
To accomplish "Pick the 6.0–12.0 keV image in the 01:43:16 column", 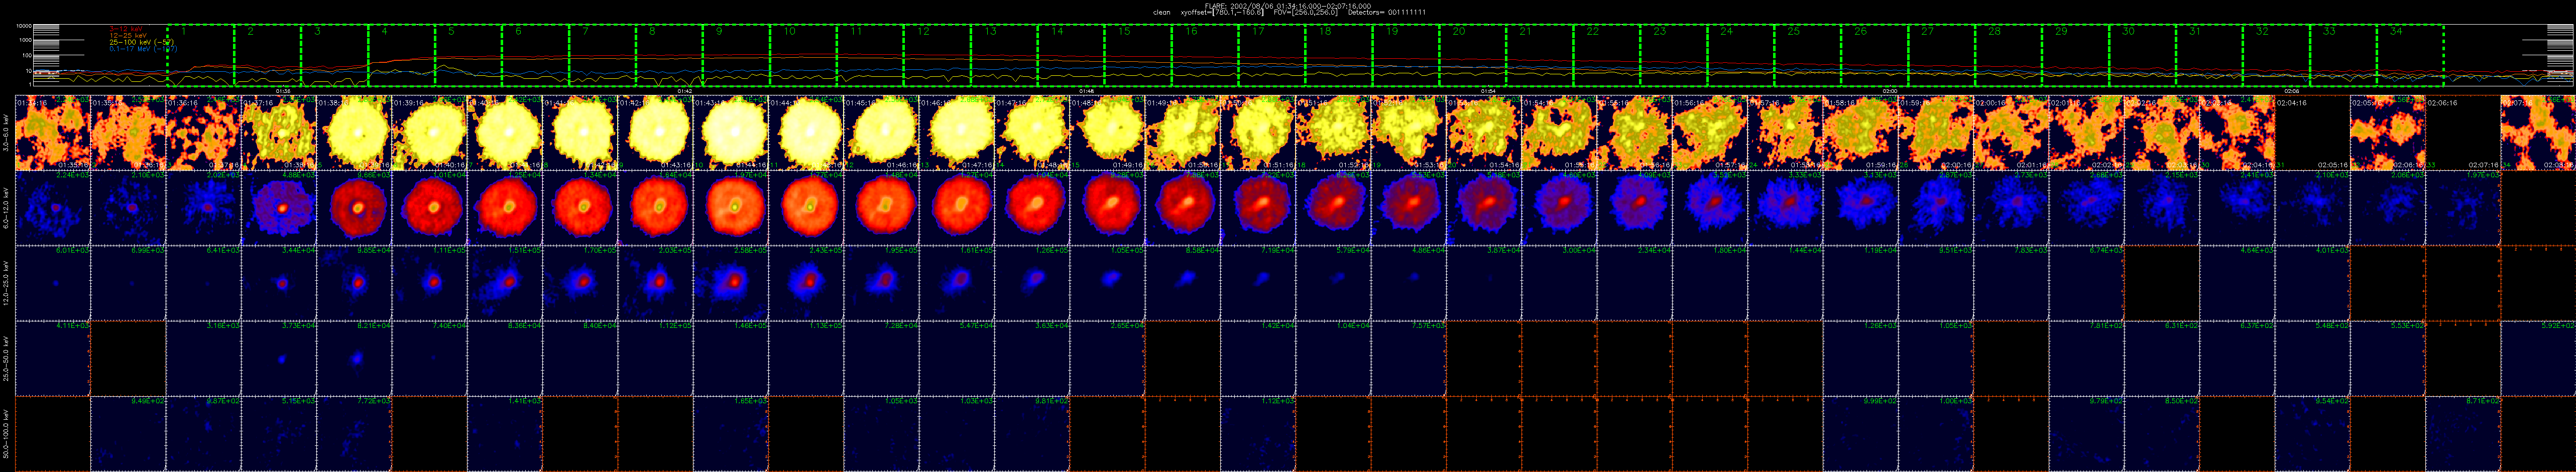I will tap(731, 208).
